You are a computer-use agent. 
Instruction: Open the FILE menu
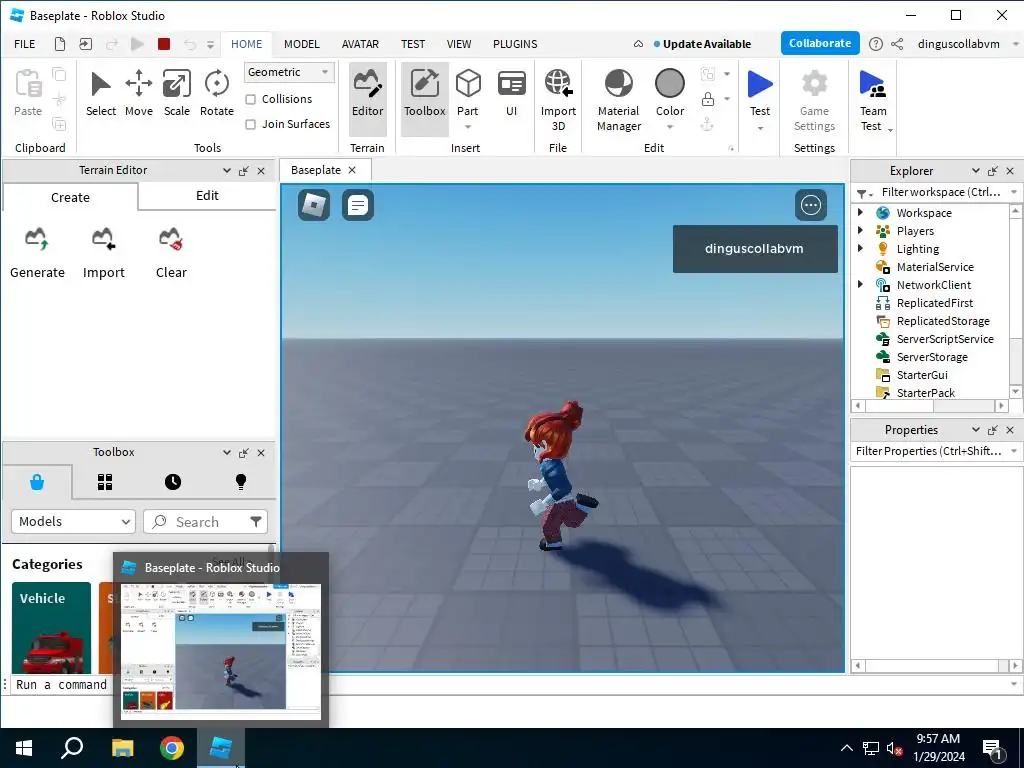[25, 44]
